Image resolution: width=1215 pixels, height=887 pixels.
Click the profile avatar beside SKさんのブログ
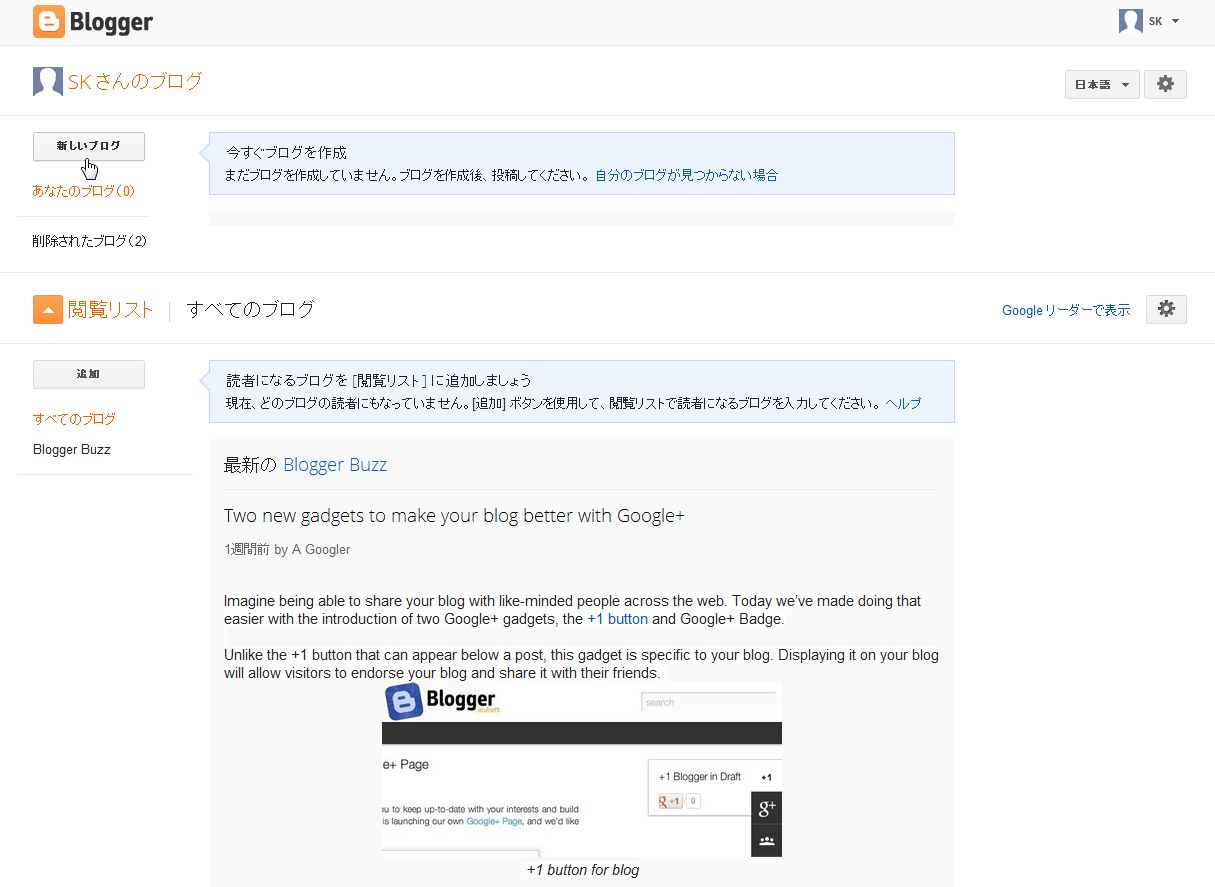pos(48,82)
